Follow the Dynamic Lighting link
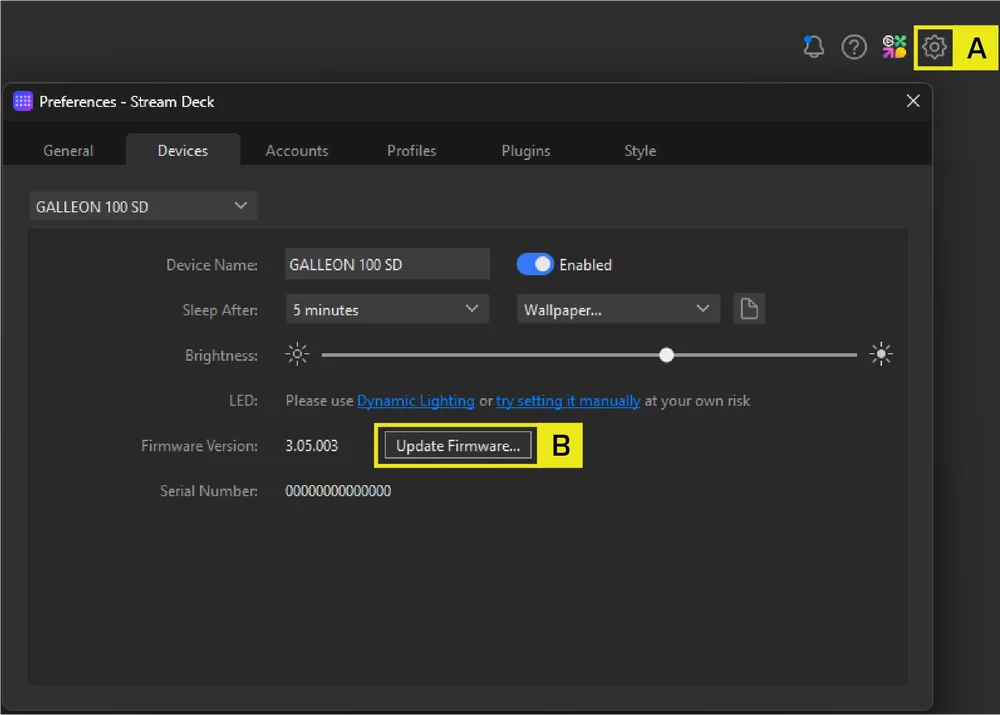1000x715 pixels. tap(416, 401)
